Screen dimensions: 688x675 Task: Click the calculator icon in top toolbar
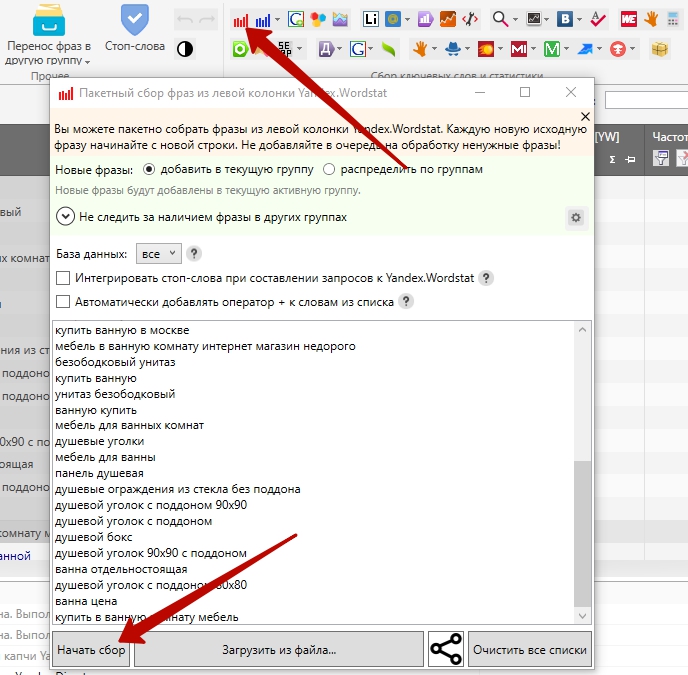click(x=673, y=19)
